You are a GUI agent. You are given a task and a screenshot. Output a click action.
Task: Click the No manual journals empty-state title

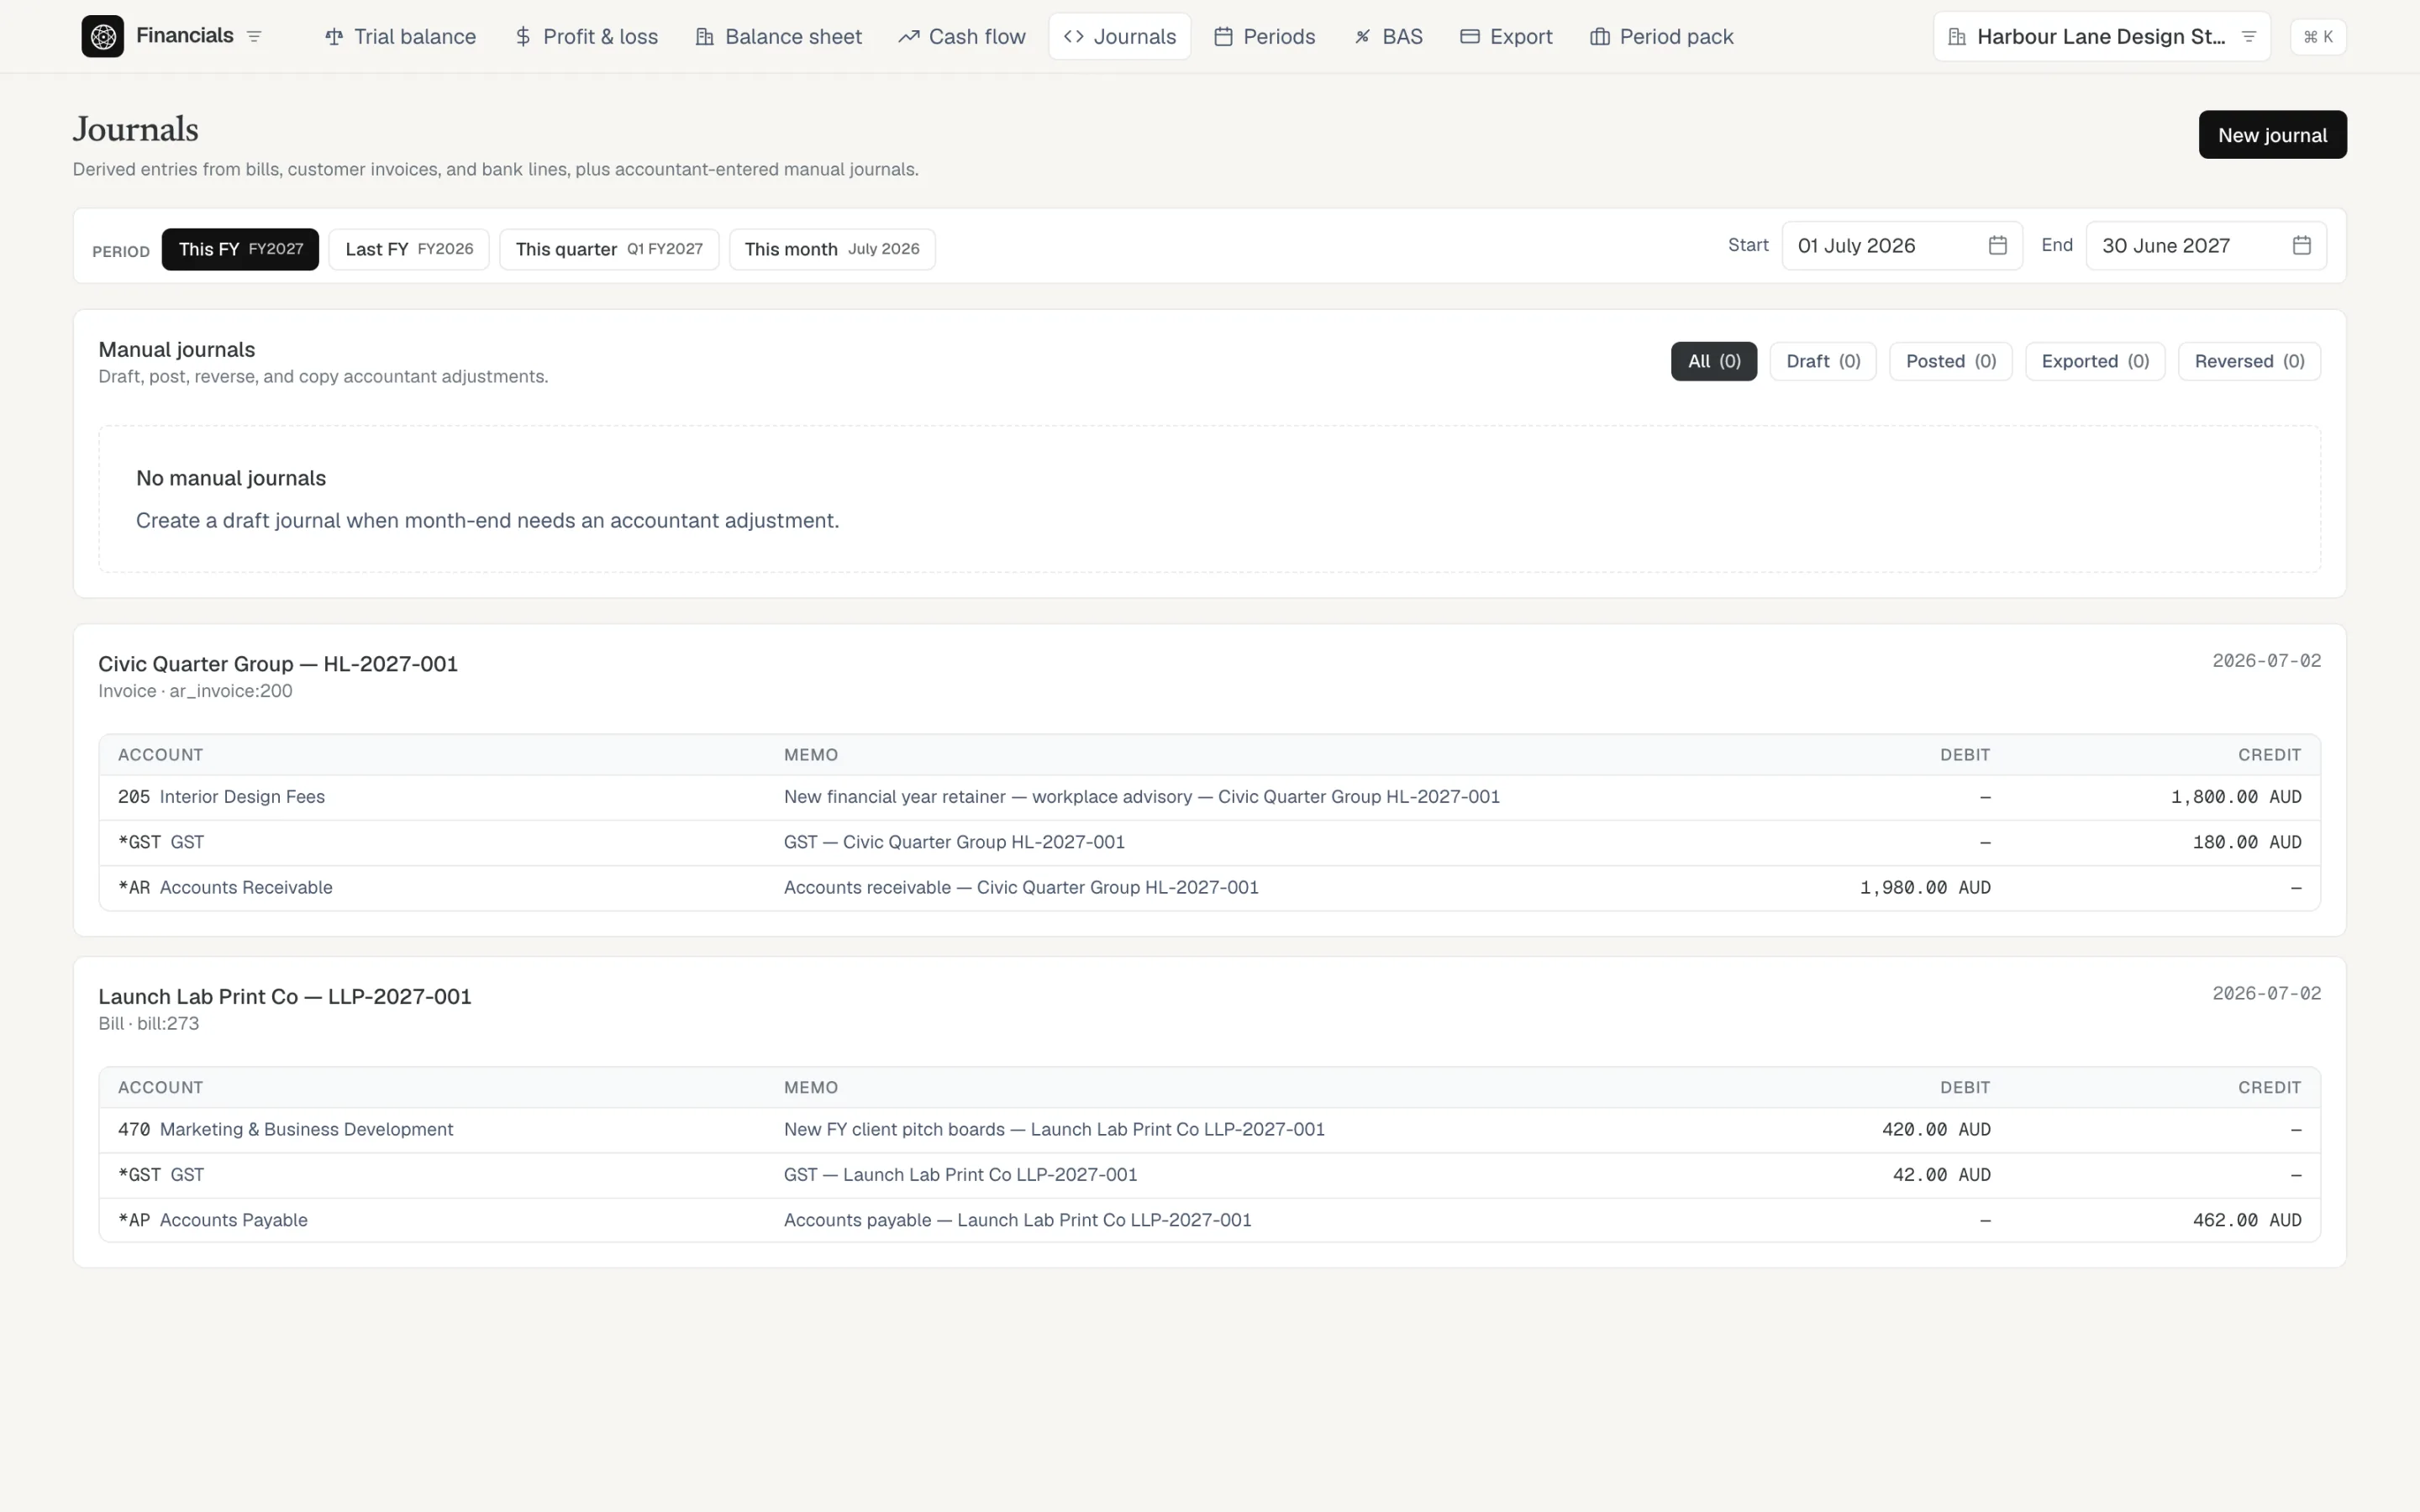point(231,478)
